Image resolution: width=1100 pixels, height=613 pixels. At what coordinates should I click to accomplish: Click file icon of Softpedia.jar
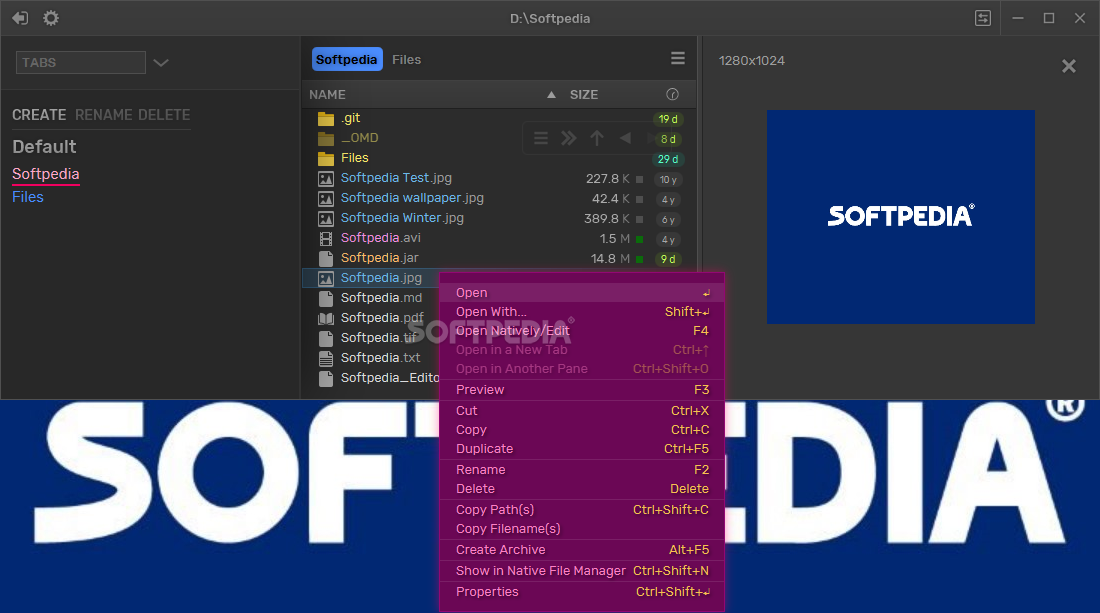pos(326,259)
